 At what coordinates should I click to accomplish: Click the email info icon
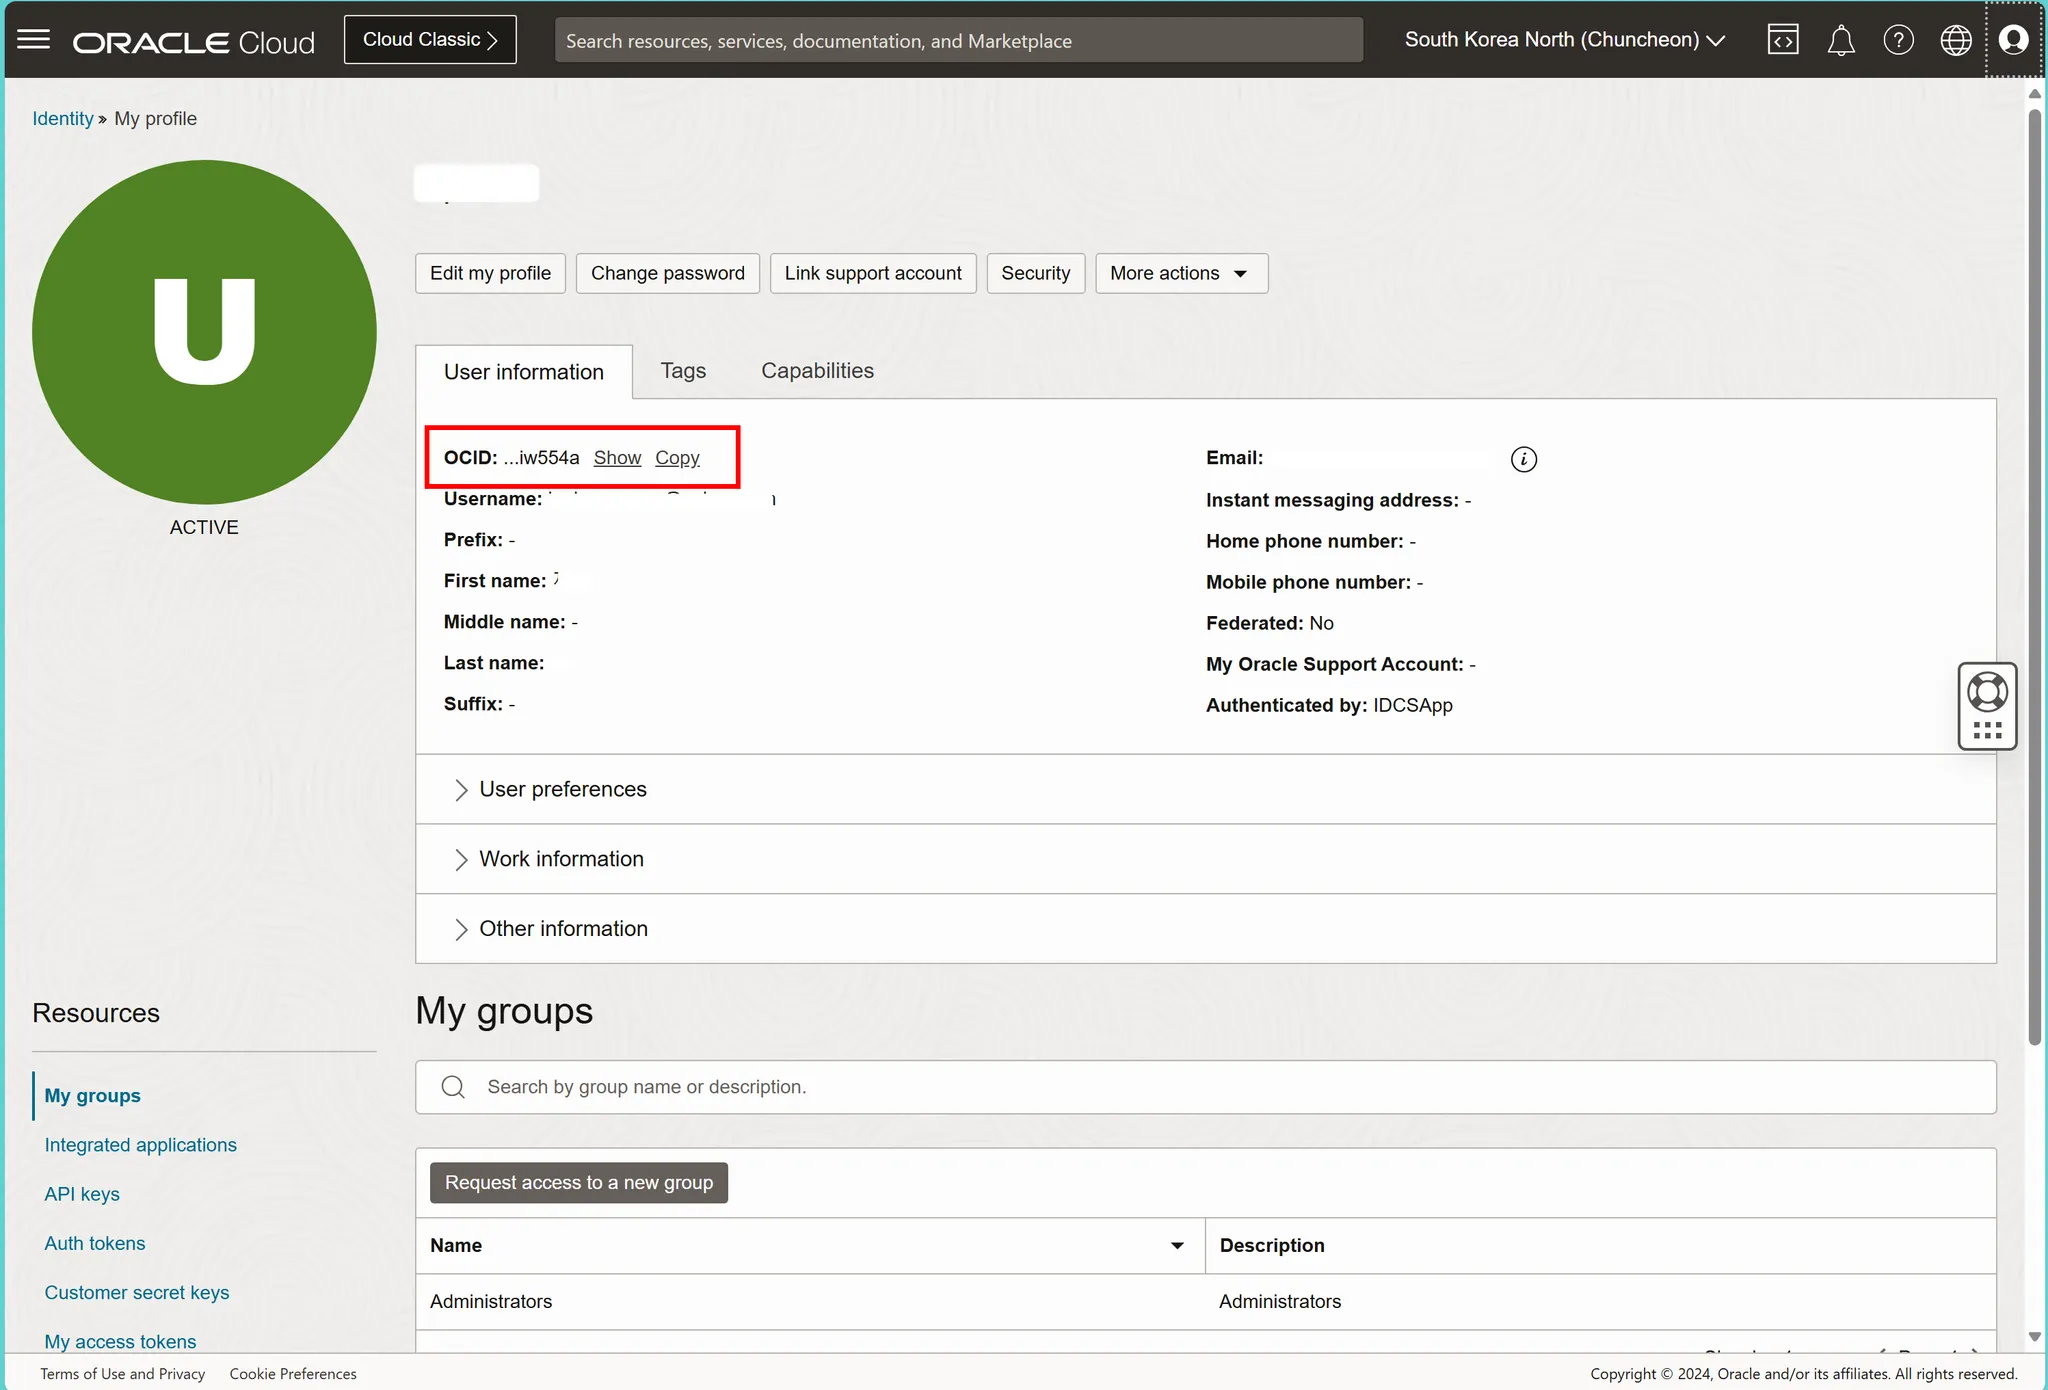coord(1523,459)
